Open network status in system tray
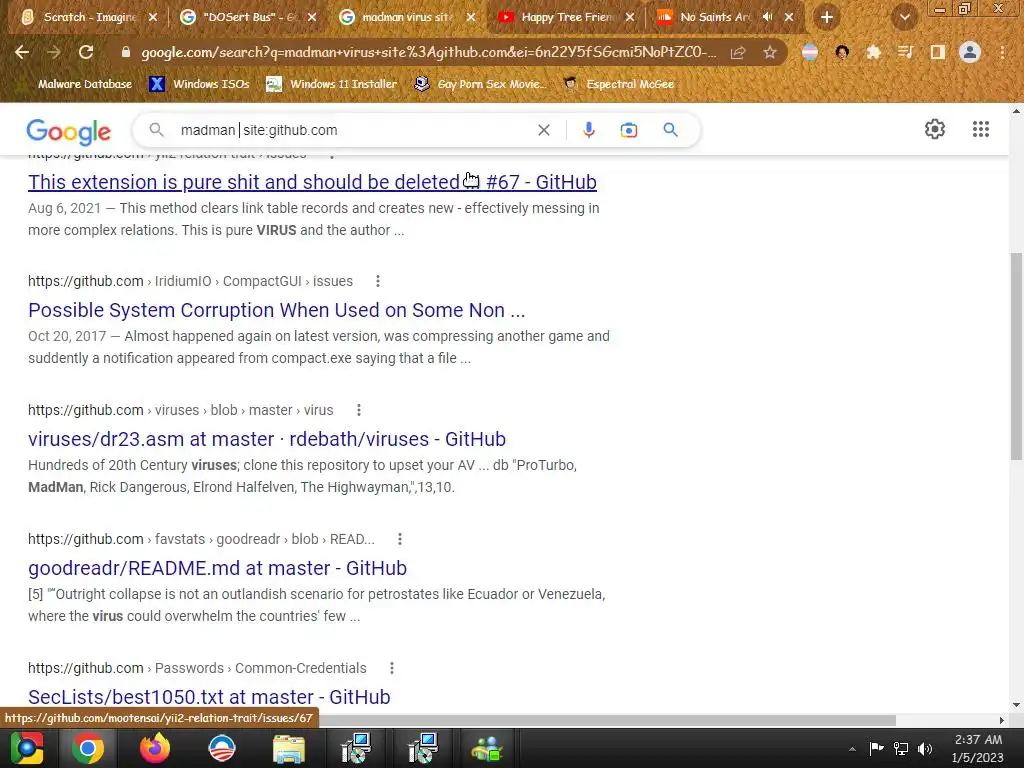This screenshot has width=1024, height=768. pyautogui.click(x=901, y=748)
